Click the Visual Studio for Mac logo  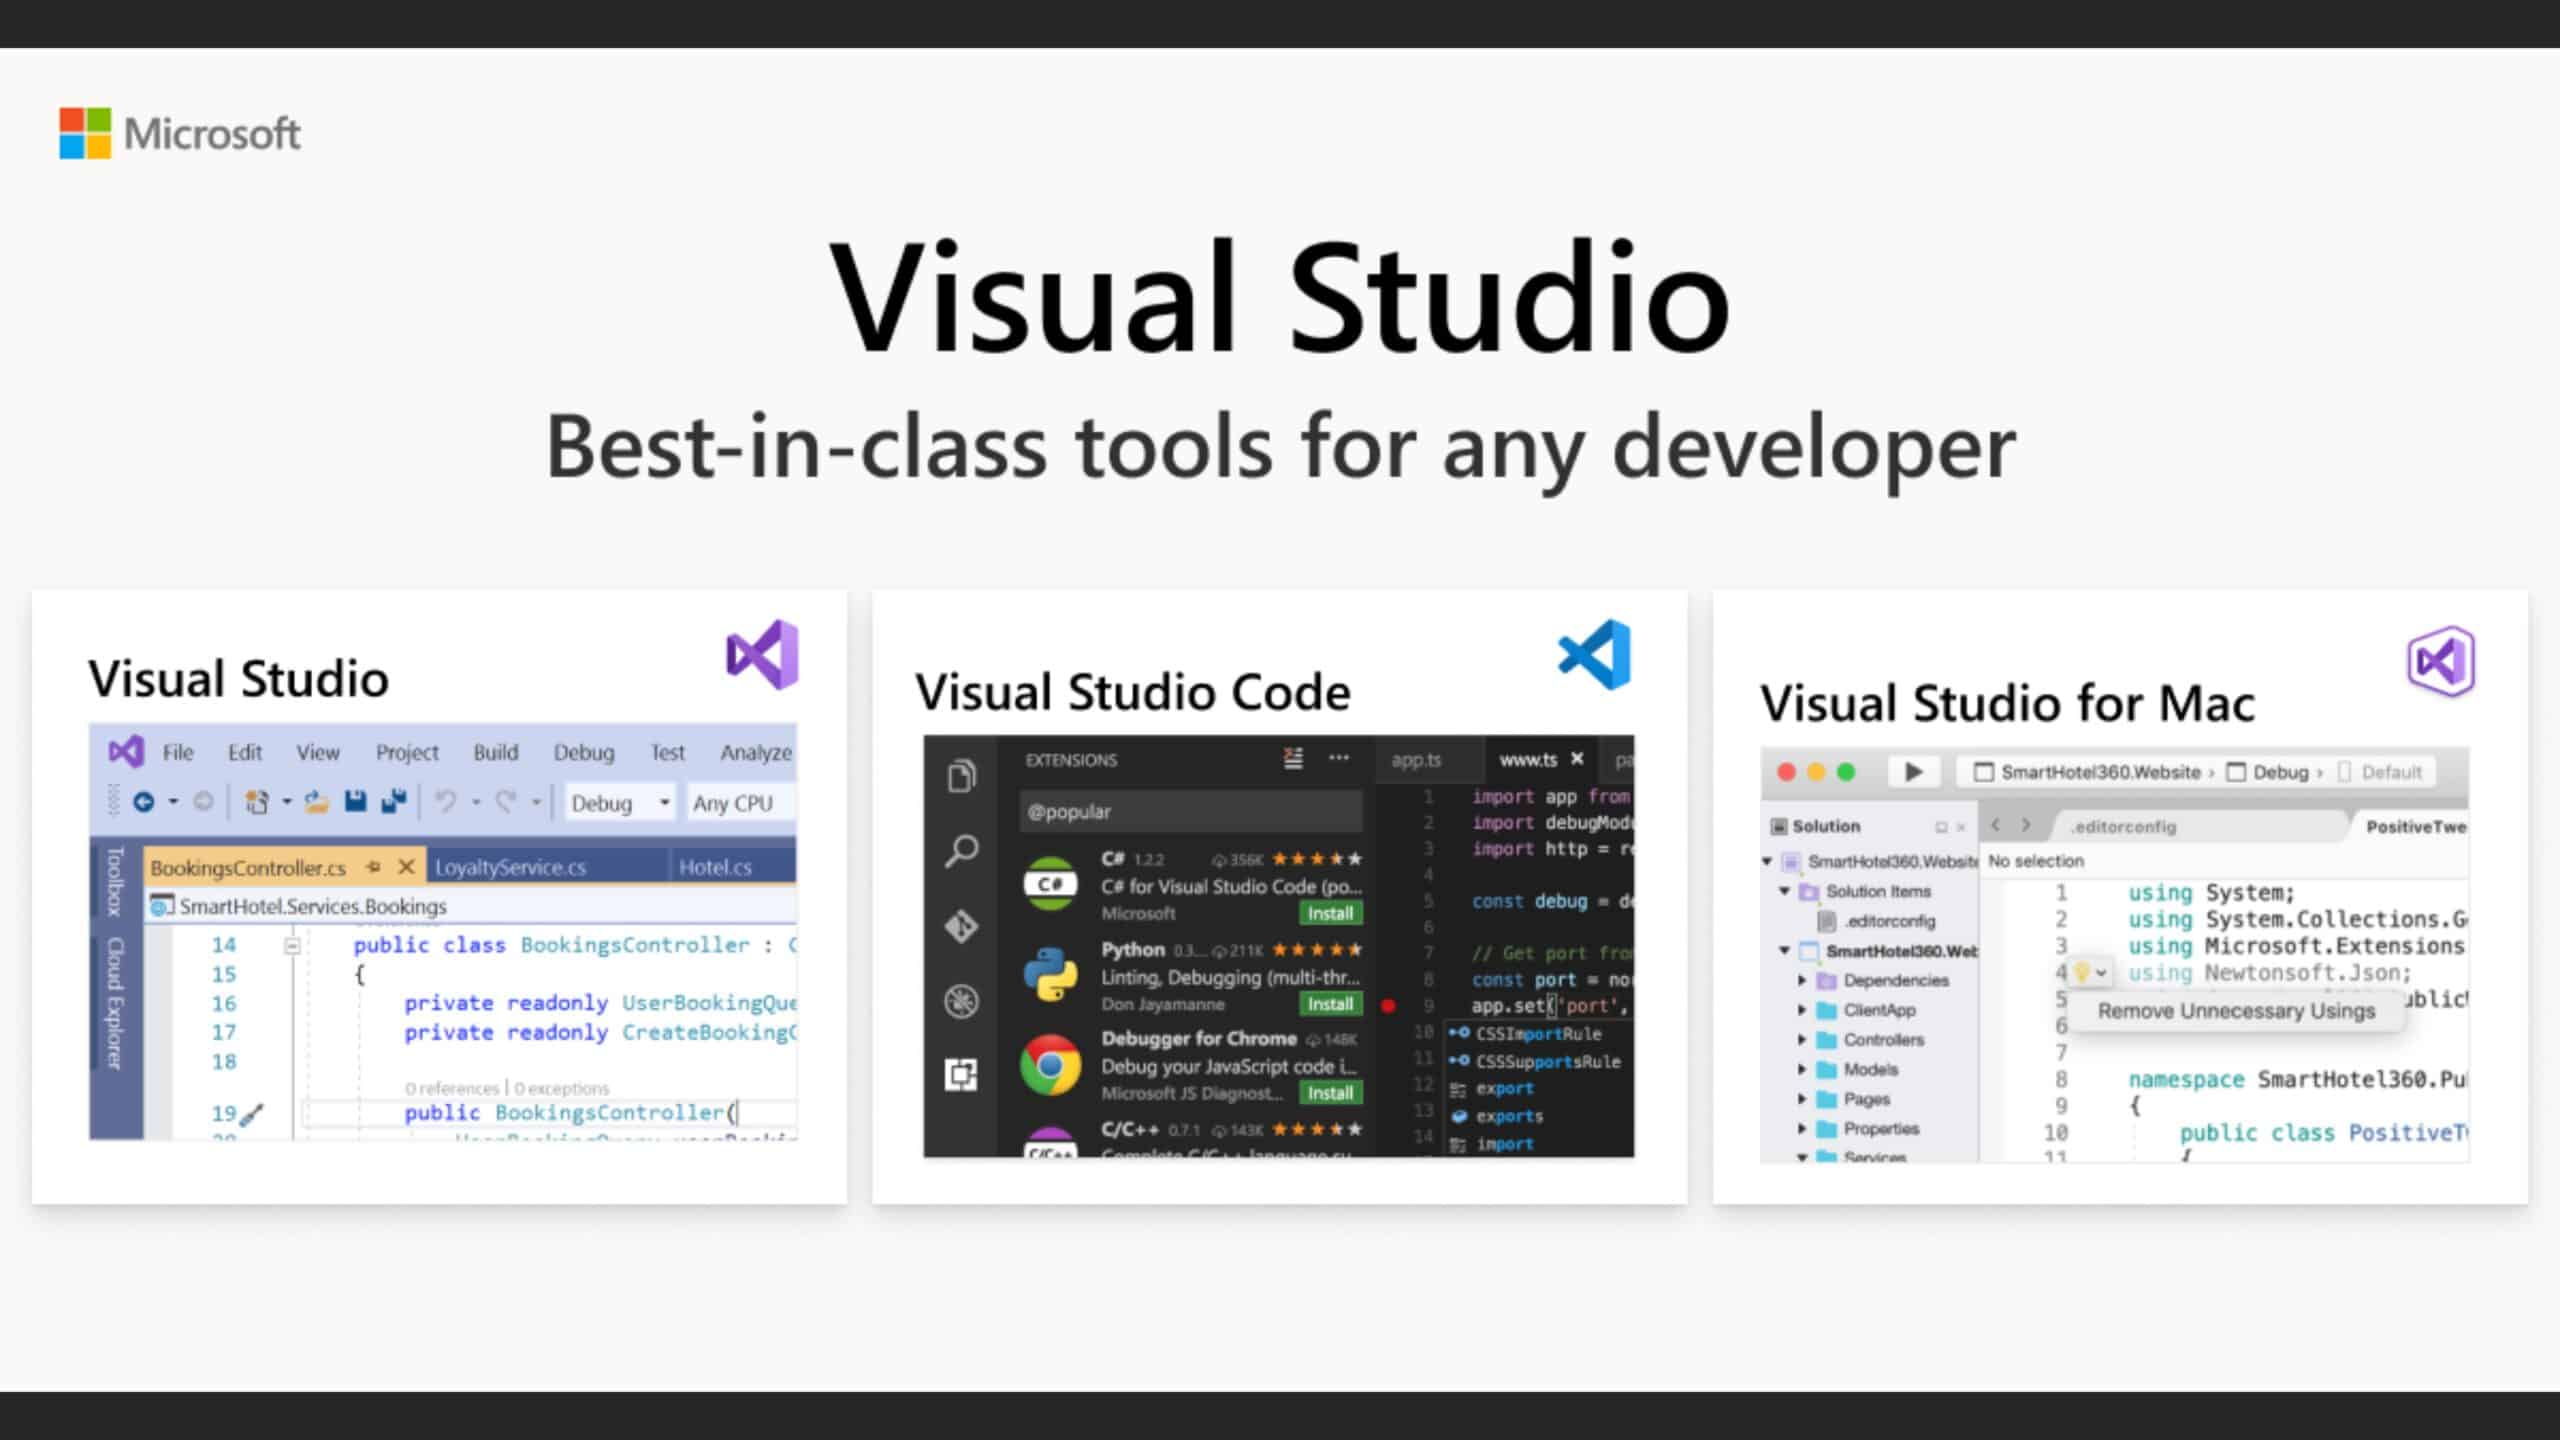point(2441,661)
